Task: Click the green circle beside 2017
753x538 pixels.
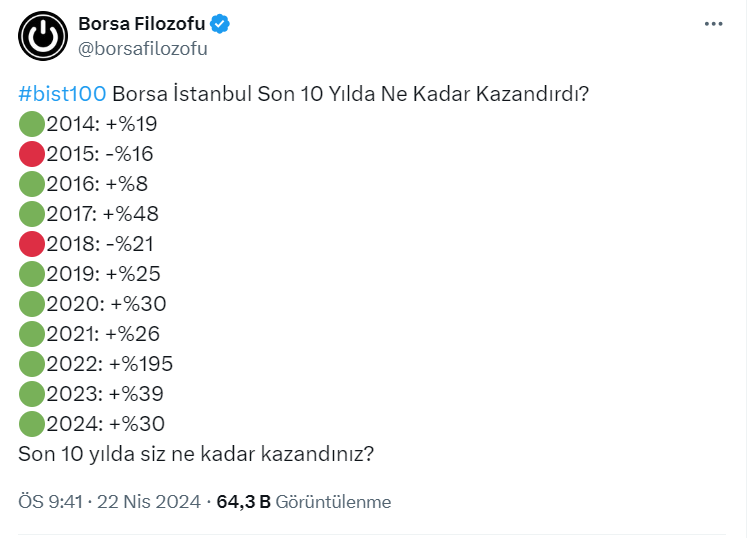Action: (32, 214)
